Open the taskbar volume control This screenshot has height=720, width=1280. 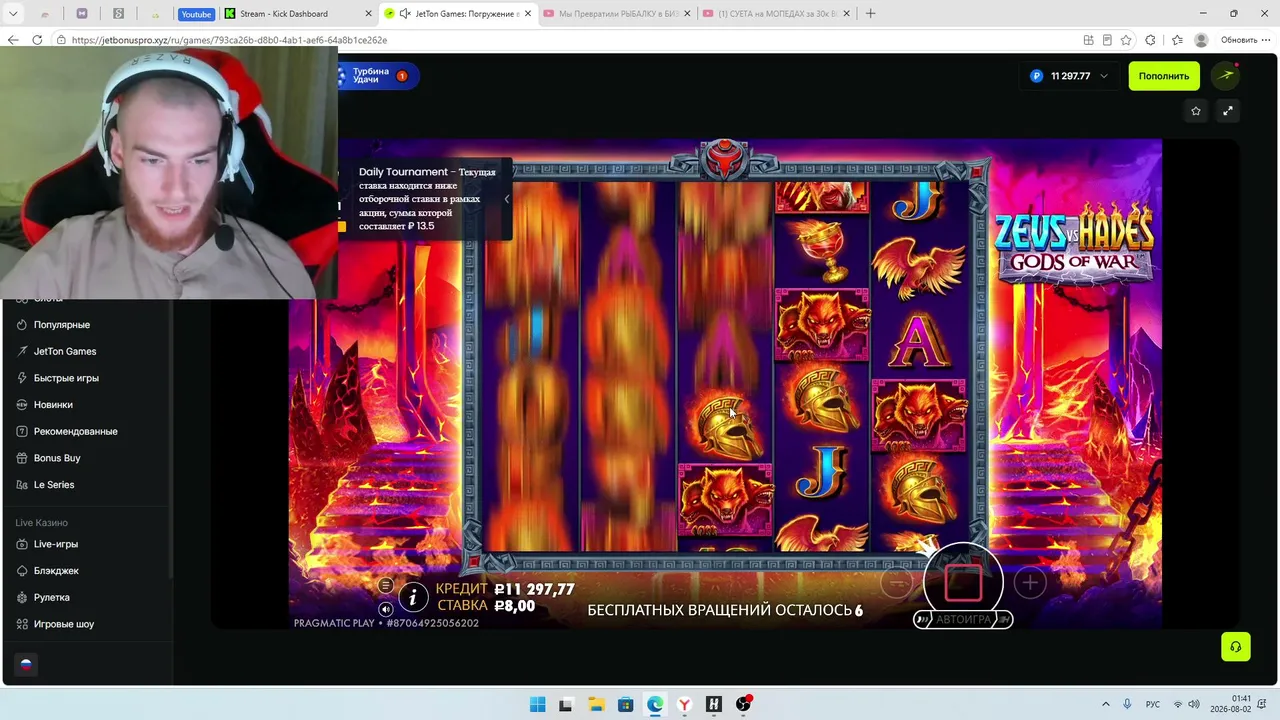1193,704
